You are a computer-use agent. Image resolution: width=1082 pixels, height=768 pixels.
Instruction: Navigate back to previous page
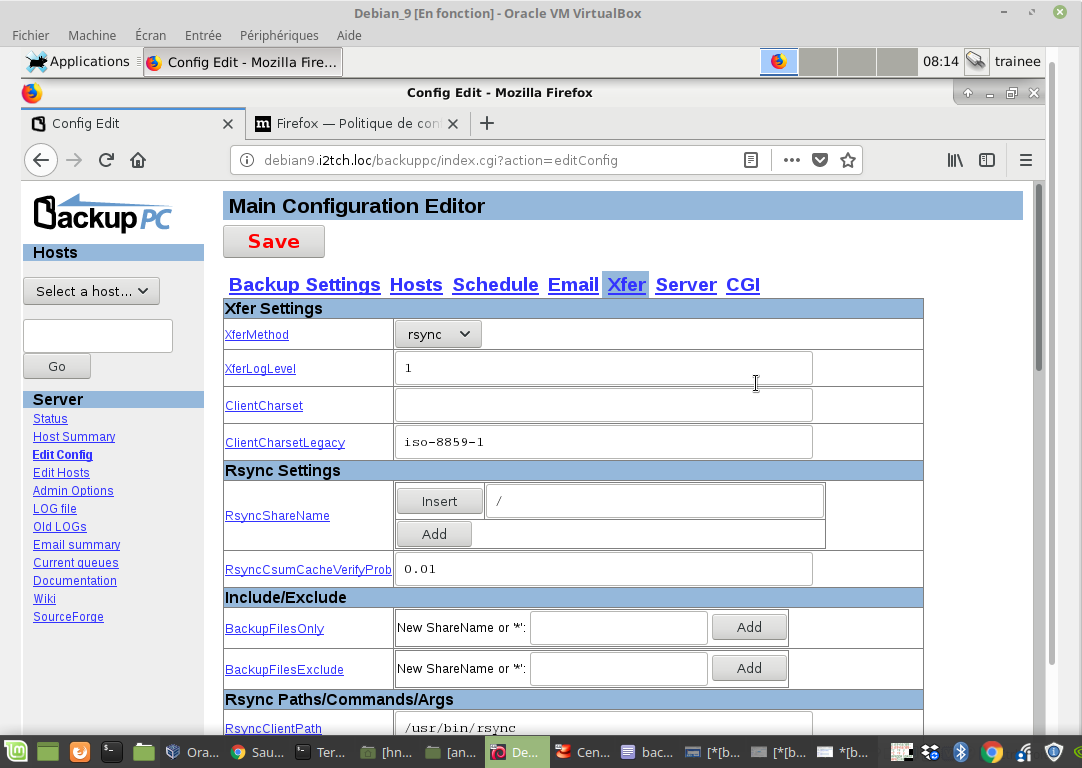point(40,160)
